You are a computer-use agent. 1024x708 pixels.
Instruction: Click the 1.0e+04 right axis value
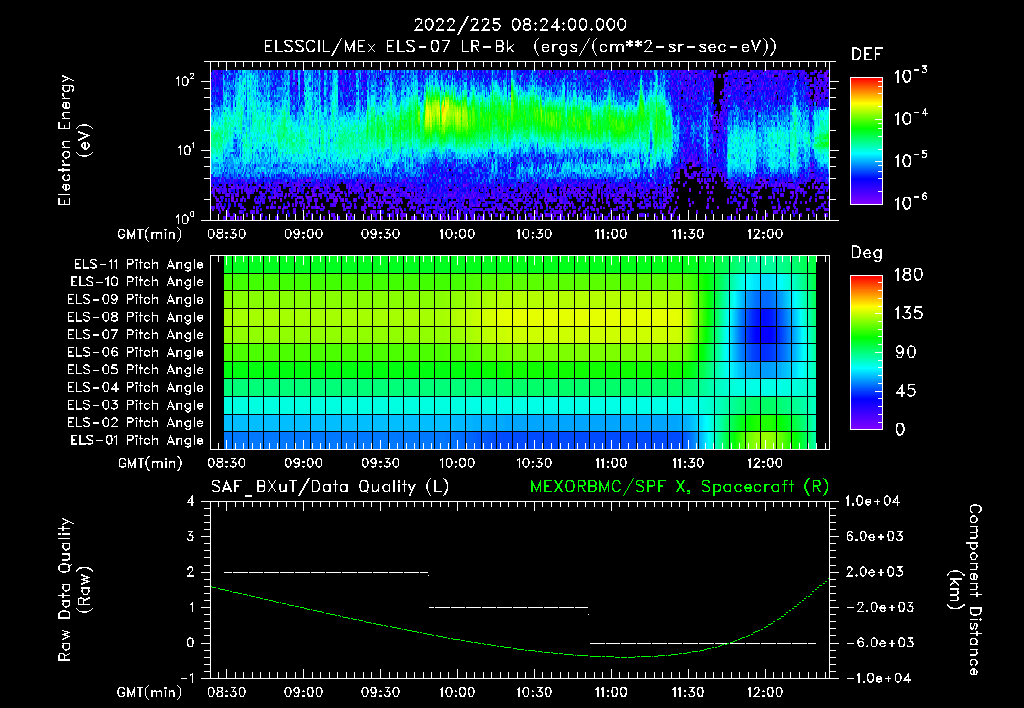[872, 501]
